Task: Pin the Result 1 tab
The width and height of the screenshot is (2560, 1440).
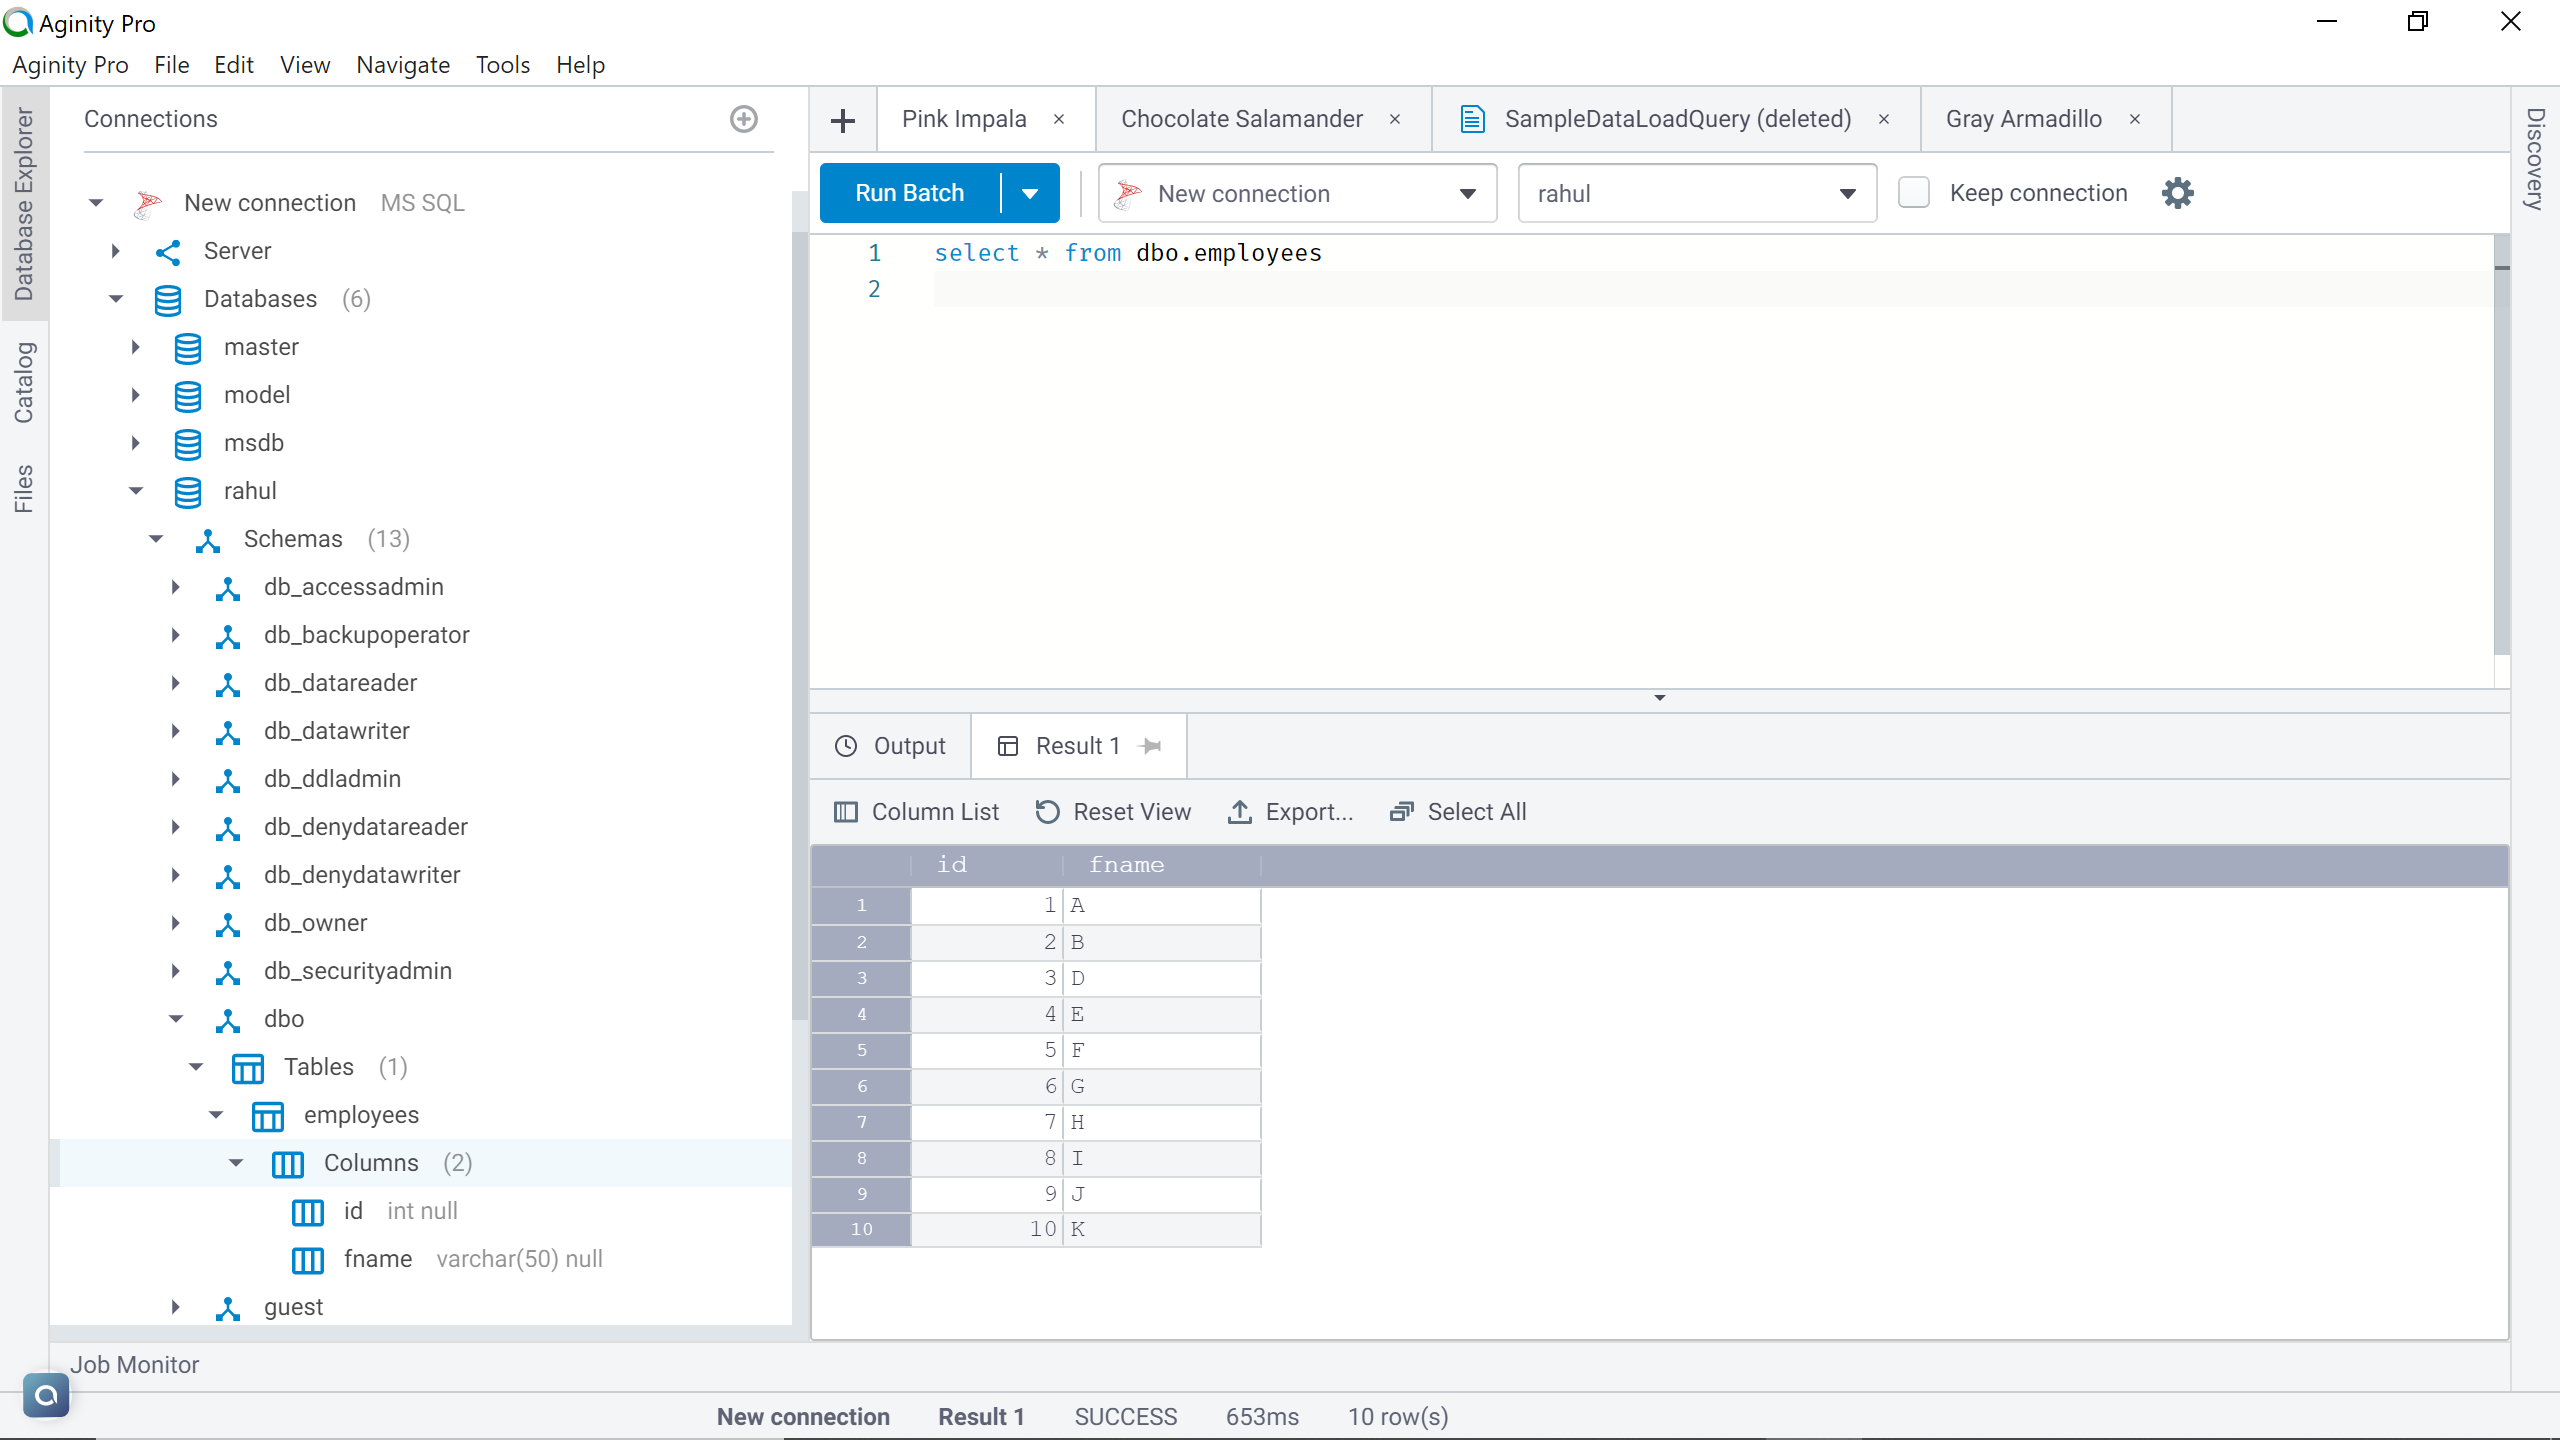Action: pyautogui.click(x=1151, y=746)
